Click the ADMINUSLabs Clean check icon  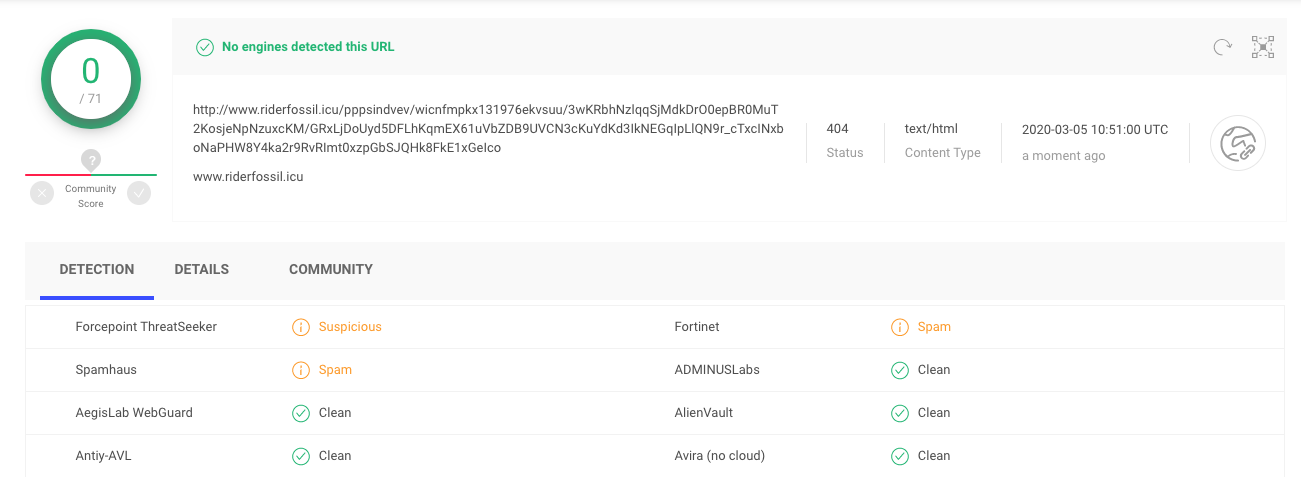click(900, 370)
